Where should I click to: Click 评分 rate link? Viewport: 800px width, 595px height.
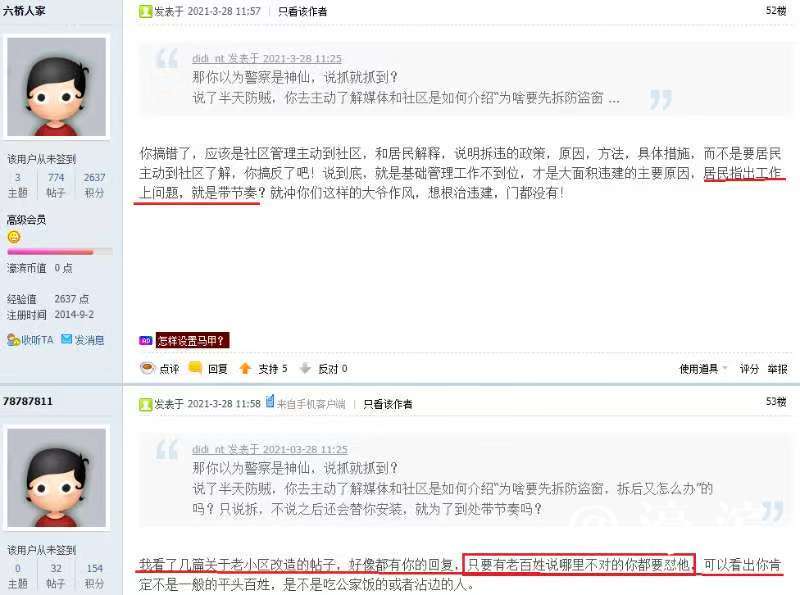tap(749, 368)
